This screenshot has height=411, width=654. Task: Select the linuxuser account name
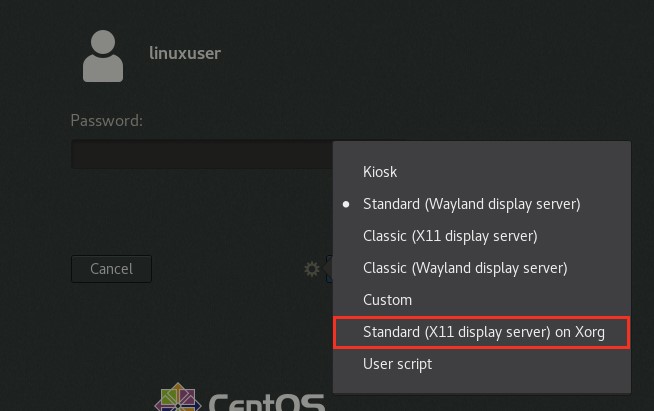(x=184, y=53)
